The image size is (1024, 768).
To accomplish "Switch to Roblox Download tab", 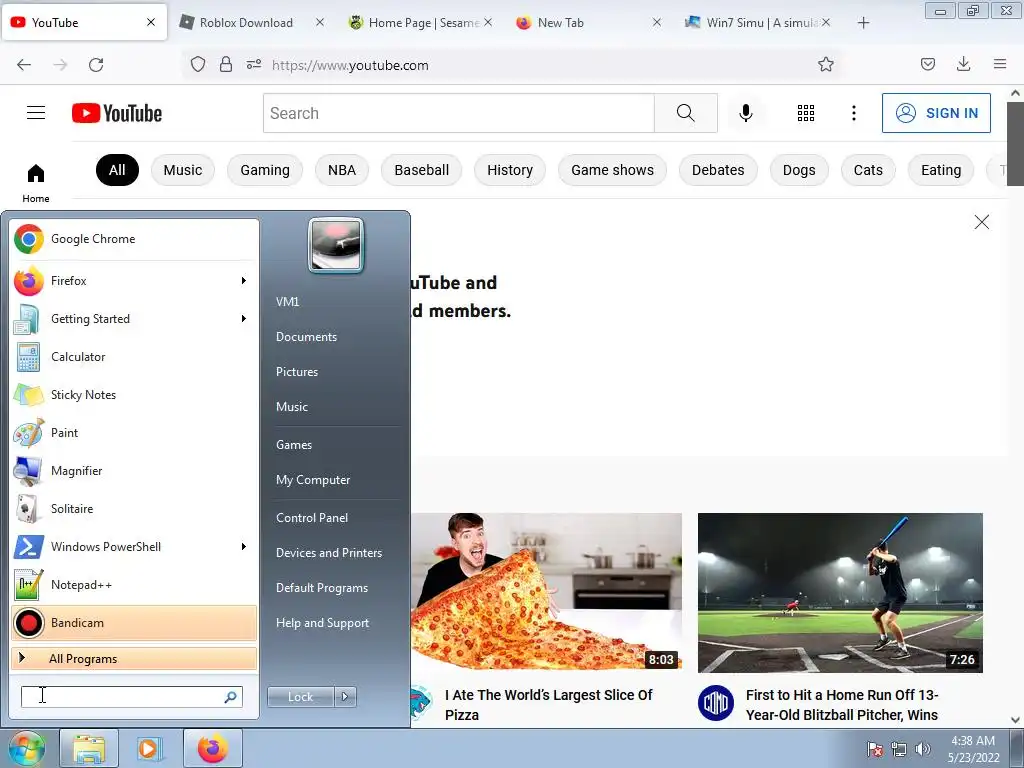I will (x=253, y=23).
